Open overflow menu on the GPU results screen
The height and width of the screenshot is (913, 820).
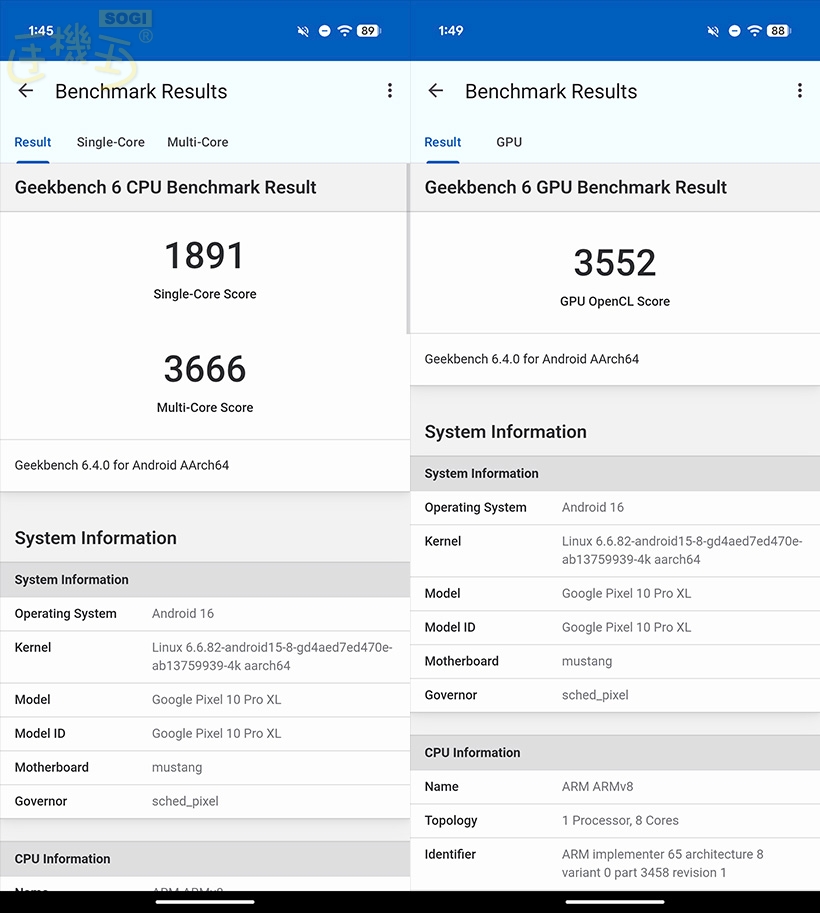(800, 91)
